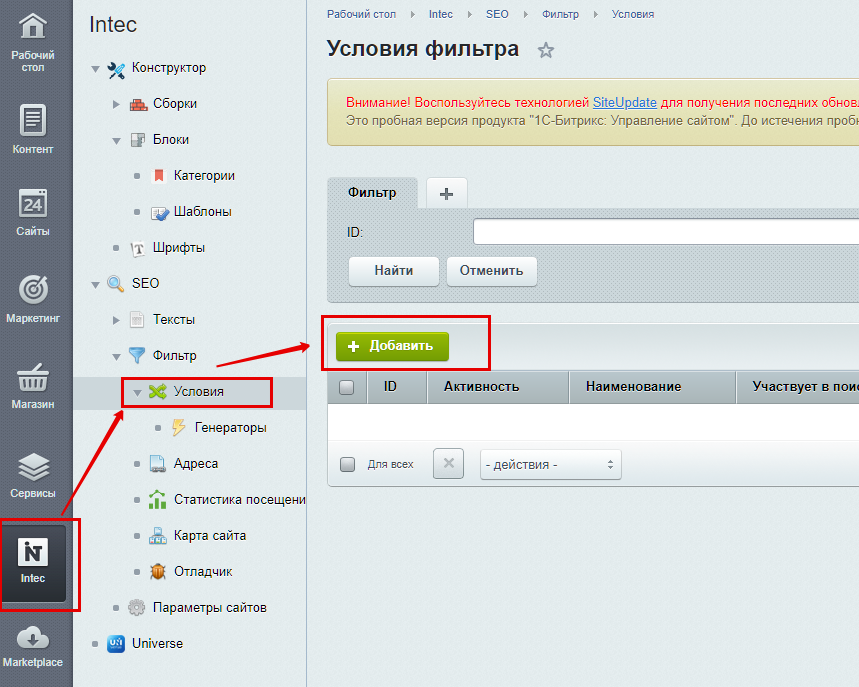Open Шаблоны in the tree
The height and width of the screenshot is (687, 859).
[203, 212]
